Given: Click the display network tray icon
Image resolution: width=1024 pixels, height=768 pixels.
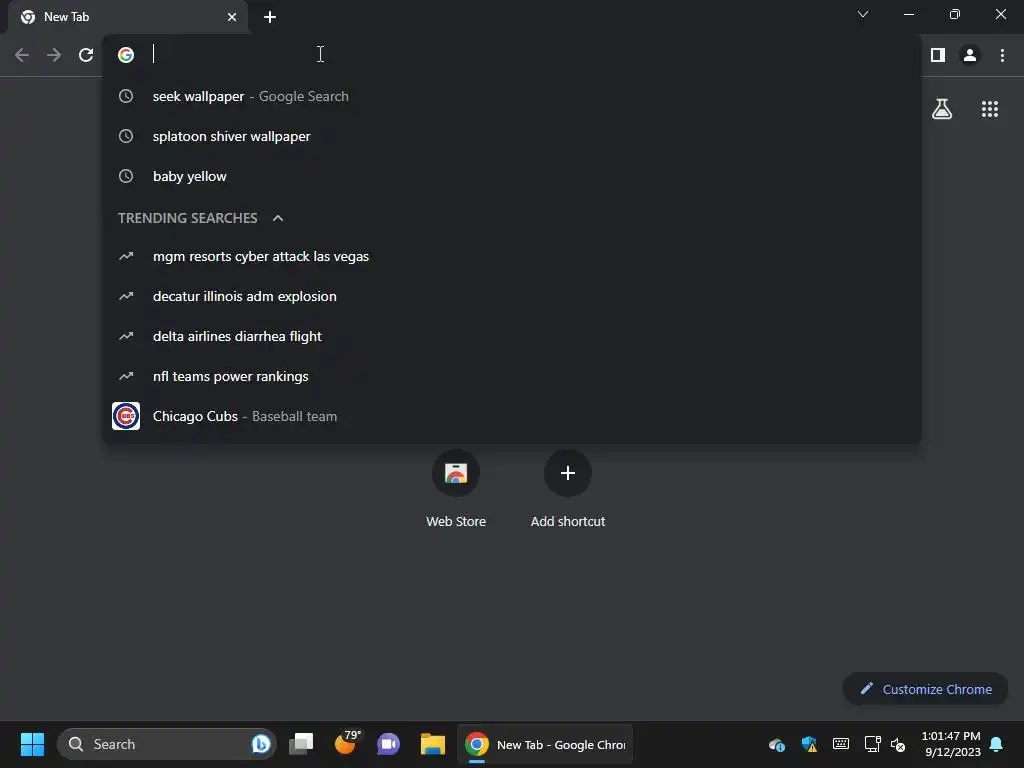Looking at the screenshot, I should 872,744.
